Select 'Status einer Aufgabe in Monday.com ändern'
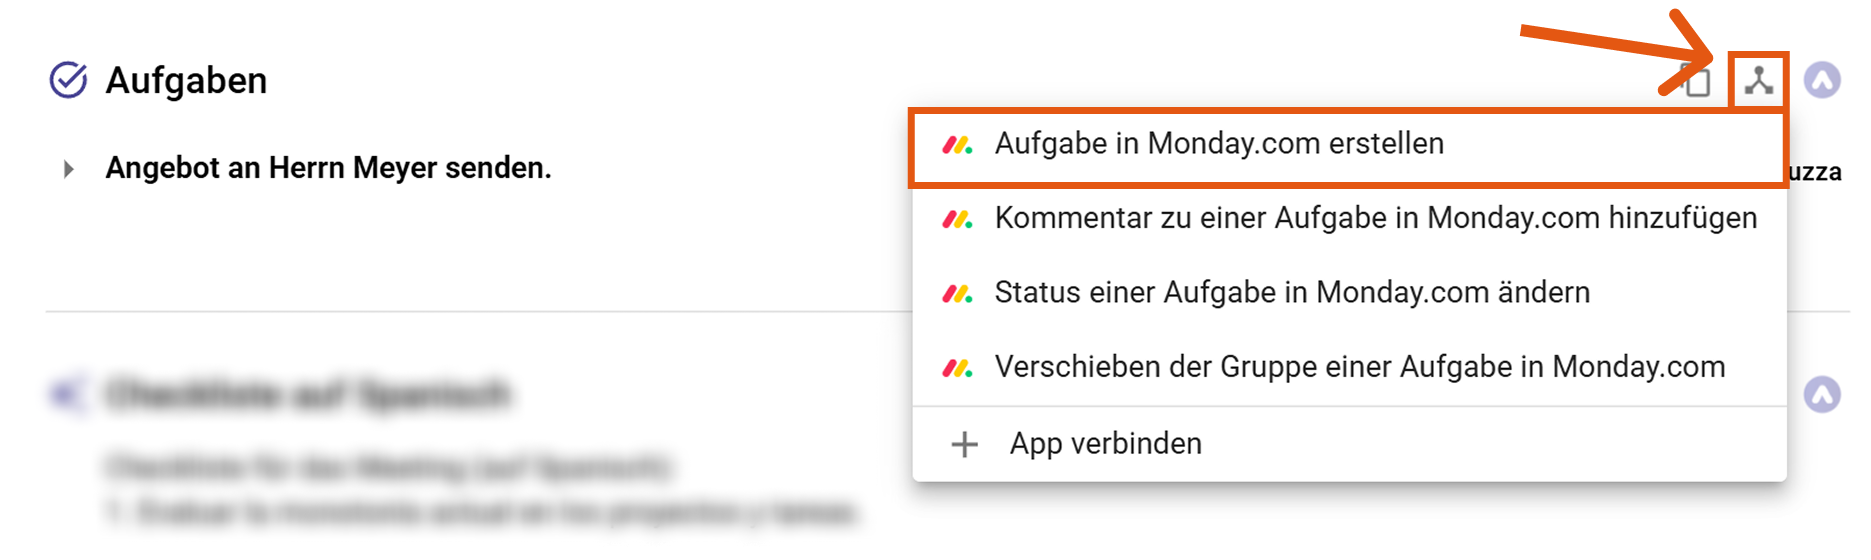 point(1291,293)
